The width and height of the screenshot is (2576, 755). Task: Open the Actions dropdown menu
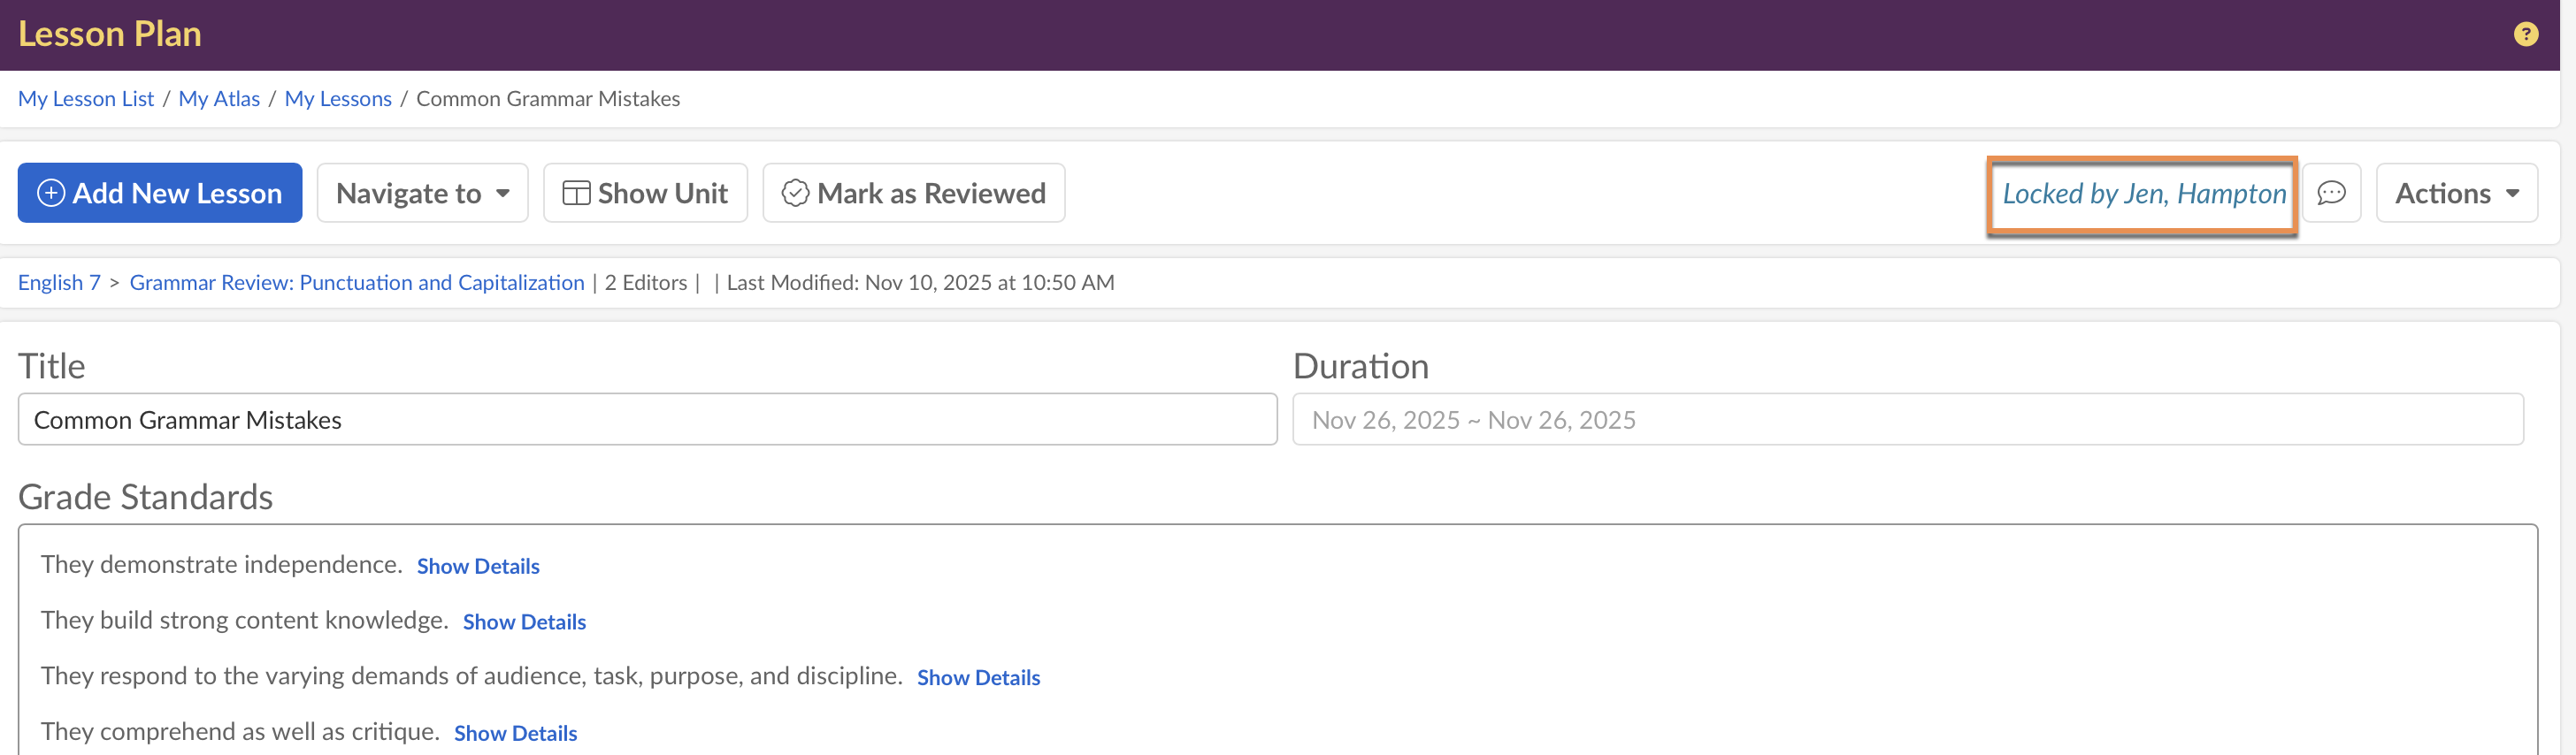point(2456,193)
